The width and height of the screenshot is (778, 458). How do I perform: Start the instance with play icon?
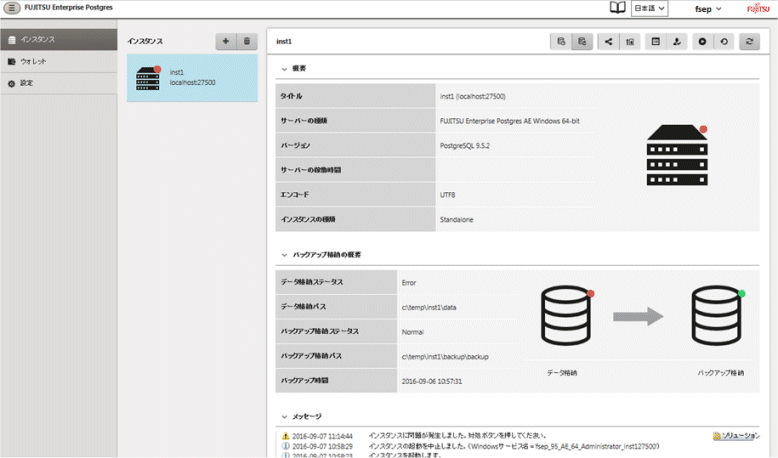point(703,42)
